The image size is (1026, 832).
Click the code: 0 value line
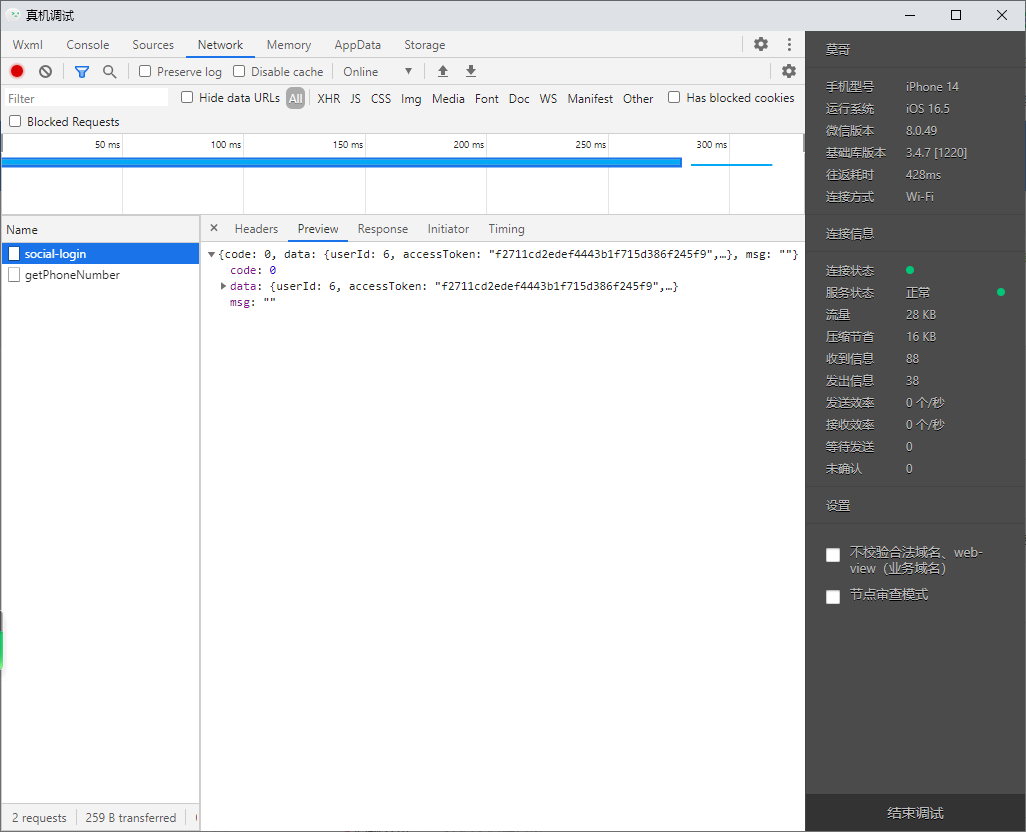click(x=253, y=270)
